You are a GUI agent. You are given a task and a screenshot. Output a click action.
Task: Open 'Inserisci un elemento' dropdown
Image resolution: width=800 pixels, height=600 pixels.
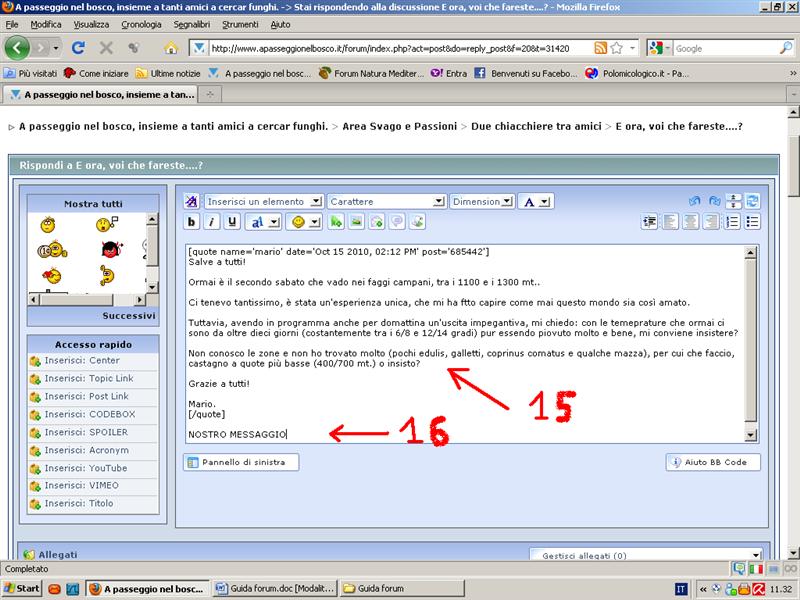point(264,201)
